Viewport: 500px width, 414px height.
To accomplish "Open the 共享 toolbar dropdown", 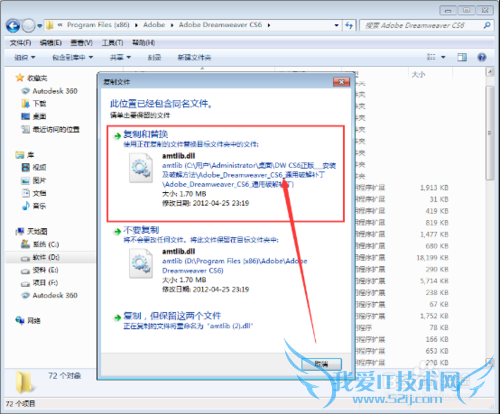I will pos(120,57).
